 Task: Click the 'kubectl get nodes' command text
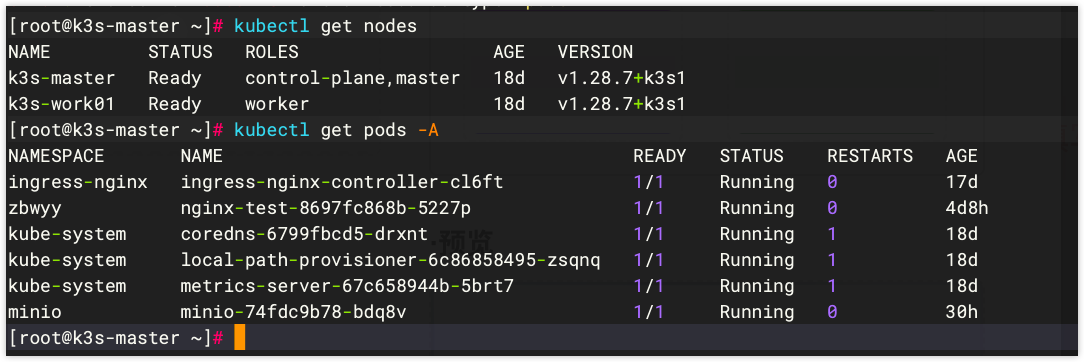point(326,26)
